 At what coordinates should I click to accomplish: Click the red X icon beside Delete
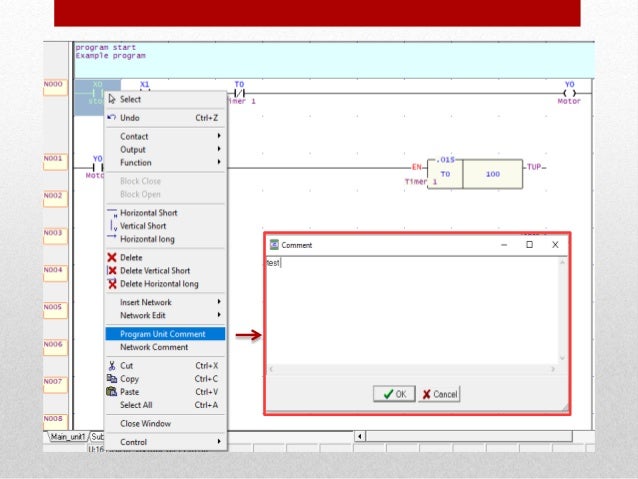112,257
